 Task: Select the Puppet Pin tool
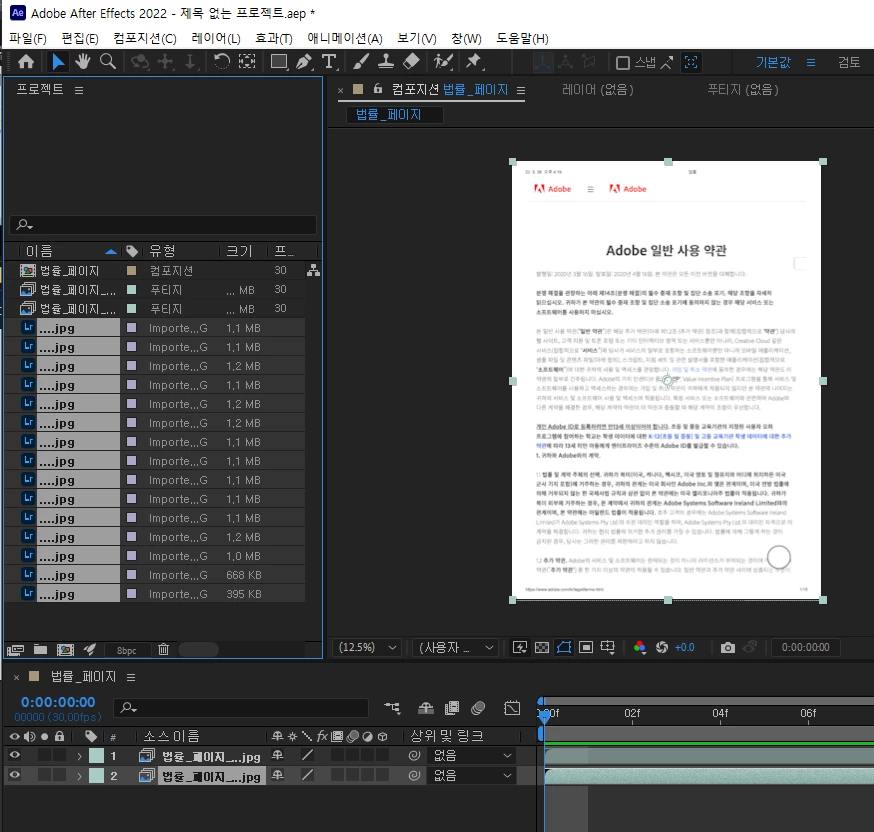474,61
